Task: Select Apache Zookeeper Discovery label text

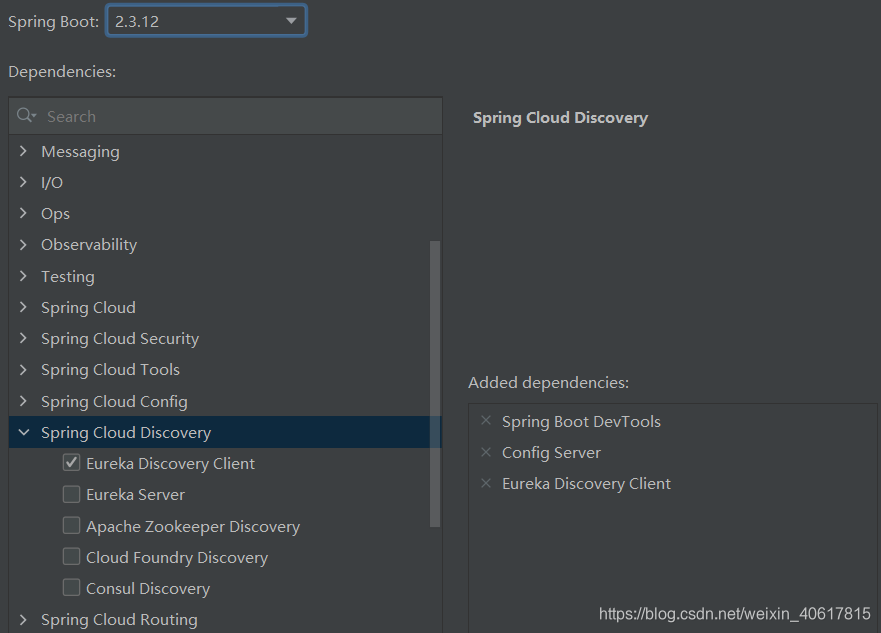Action: (x=193, y=527)
